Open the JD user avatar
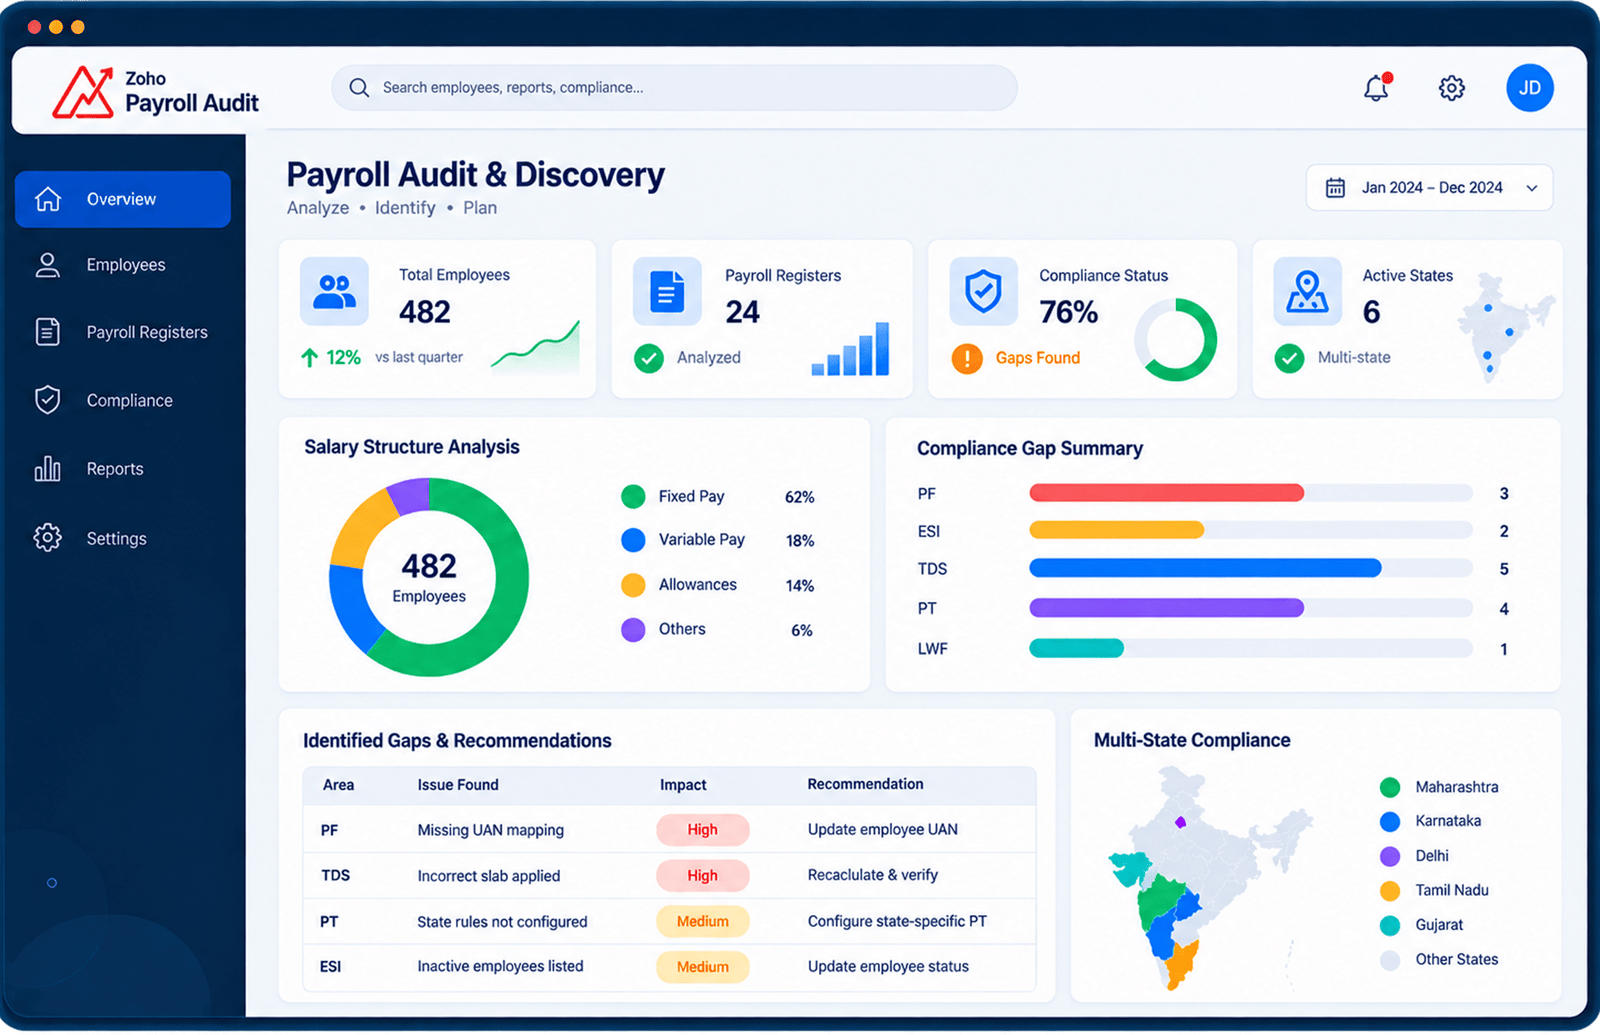 point(1530,88)
